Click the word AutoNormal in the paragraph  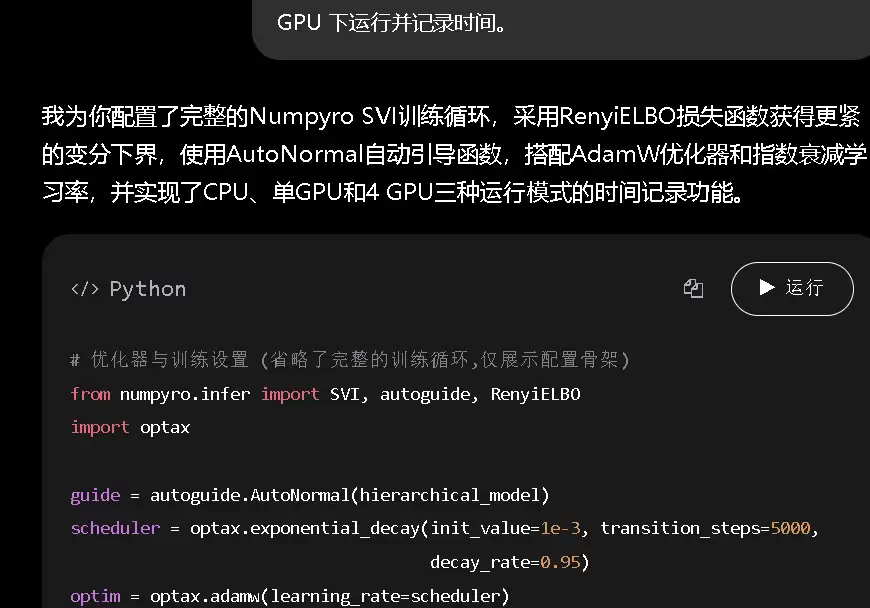point(295,154)
